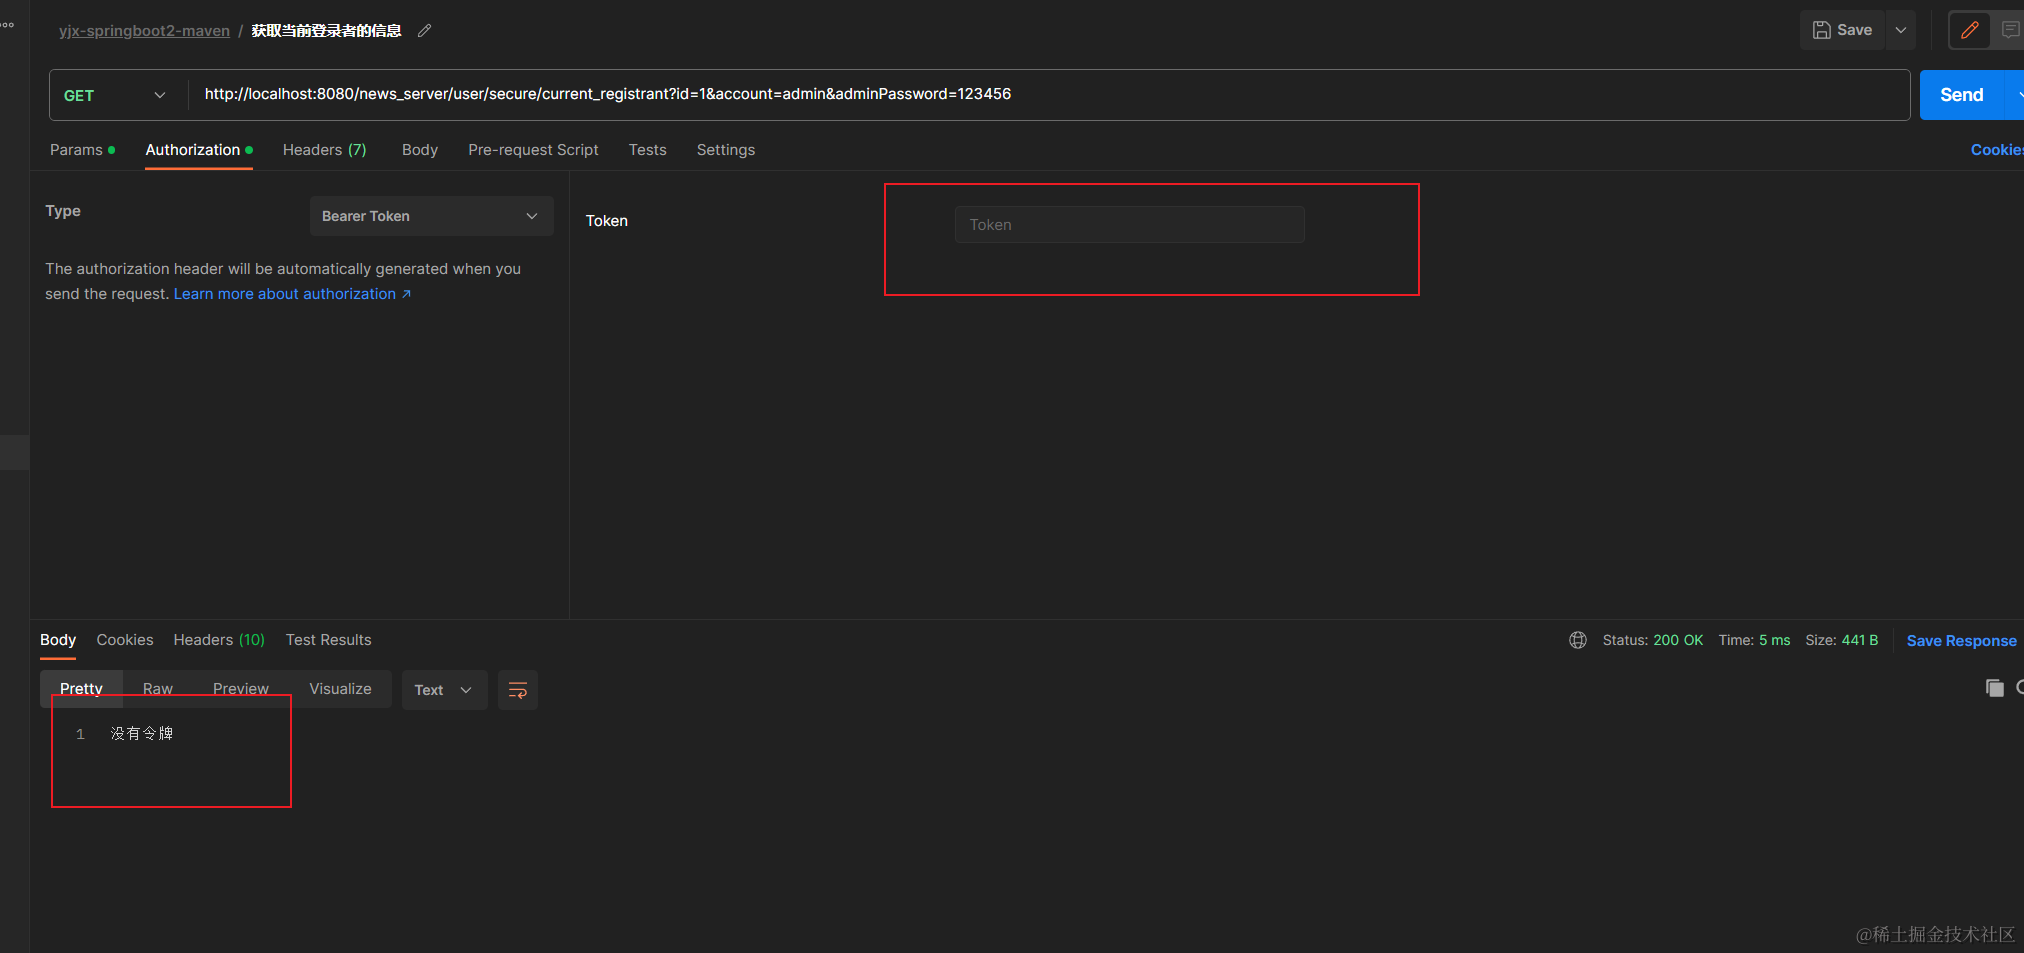Screen dimensions: 2024x953
Task: Switch to Raw response view
Action: click(158, 689)
